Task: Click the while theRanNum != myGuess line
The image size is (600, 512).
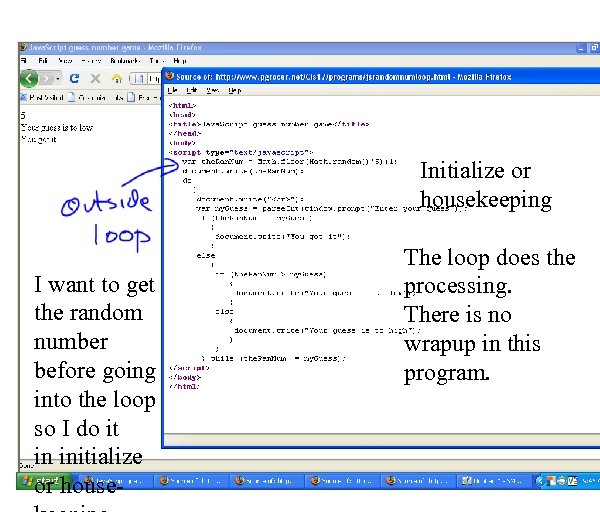Action: click(x=274, y=358)
